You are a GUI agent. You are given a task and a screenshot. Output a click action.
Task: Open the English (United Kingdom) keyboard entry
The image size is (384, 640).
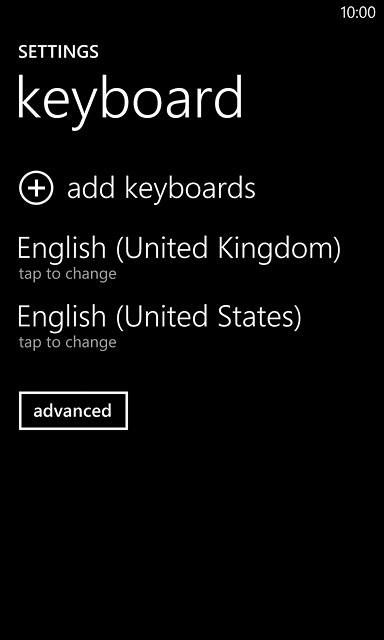(179, 257)
